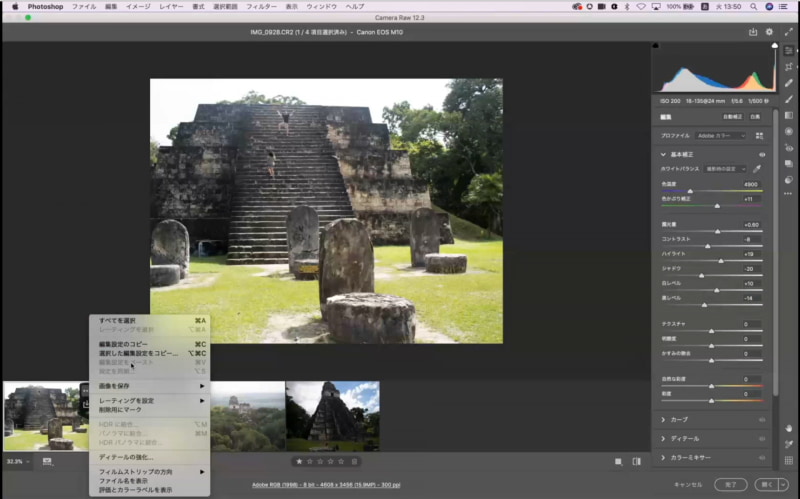Image resolution: width=800 pixels, height=499 pixels.
Task: Open the Presets overlapping-circles icon
Action: pos(789,180)
